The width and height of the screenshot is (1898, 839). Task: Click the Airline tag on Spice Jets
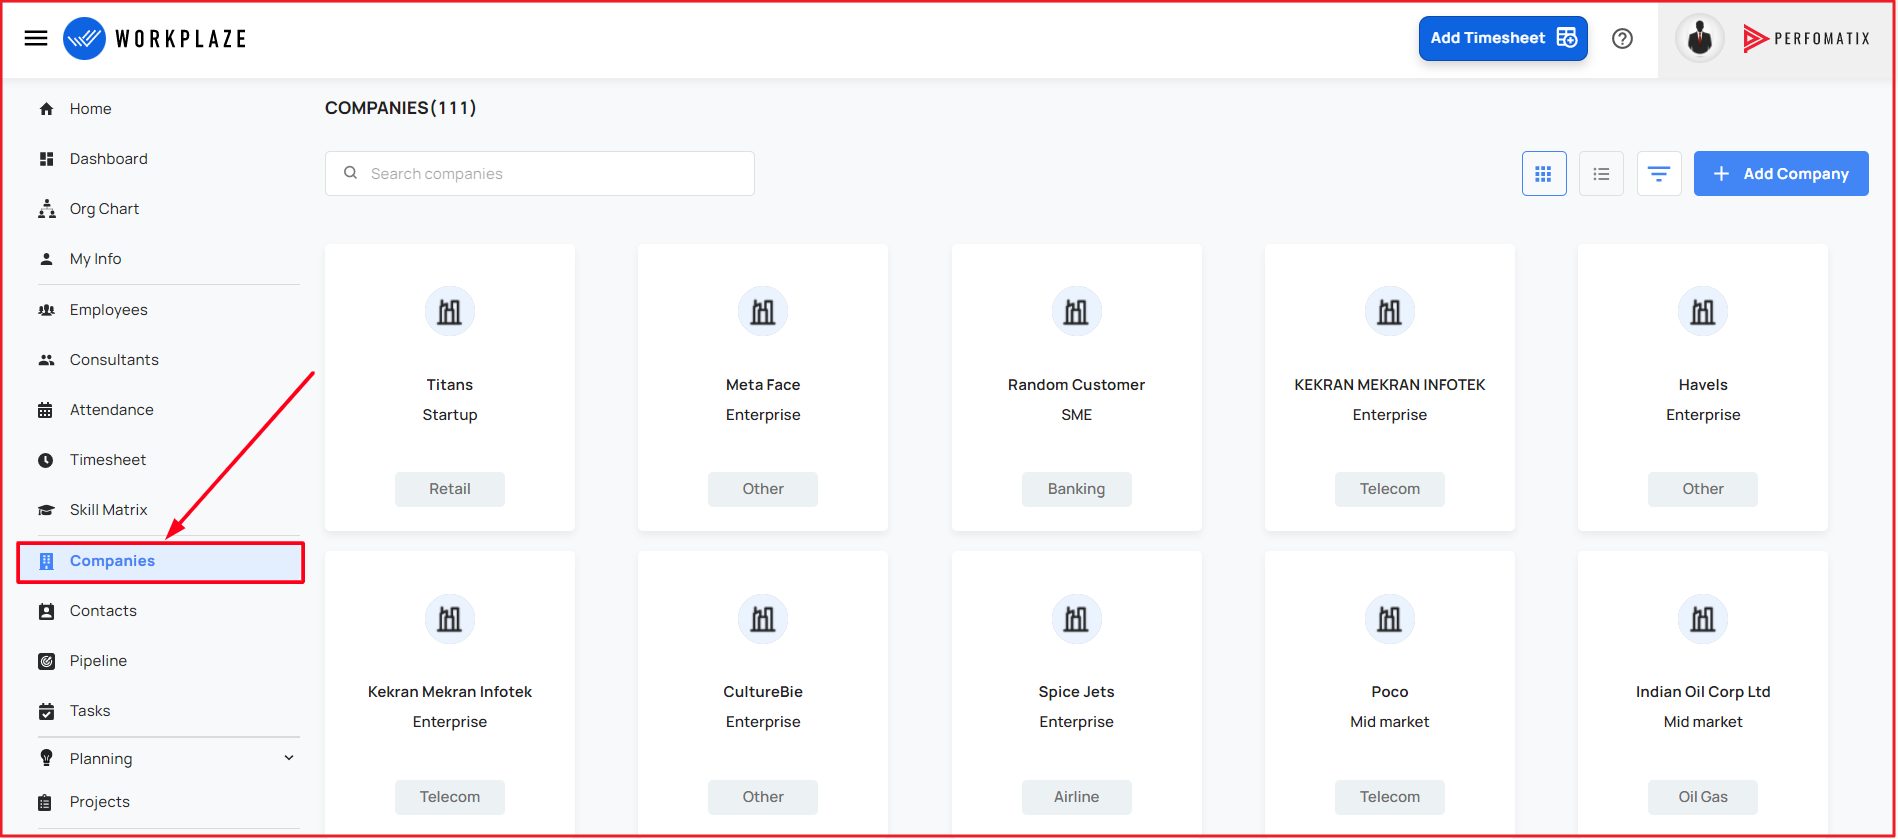[x=1076, y=797]
